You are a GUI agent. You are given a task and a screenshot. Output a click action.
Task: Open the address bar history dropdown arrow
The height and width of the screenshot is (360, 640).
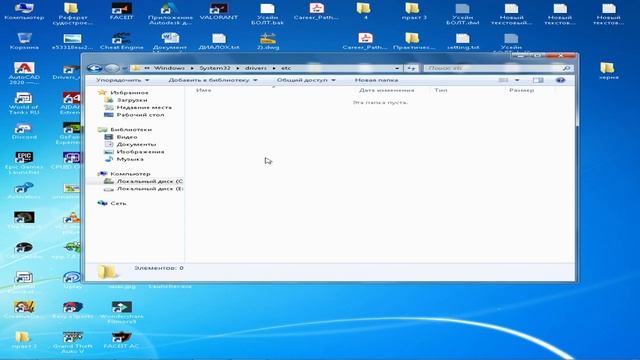coord(397,68)
